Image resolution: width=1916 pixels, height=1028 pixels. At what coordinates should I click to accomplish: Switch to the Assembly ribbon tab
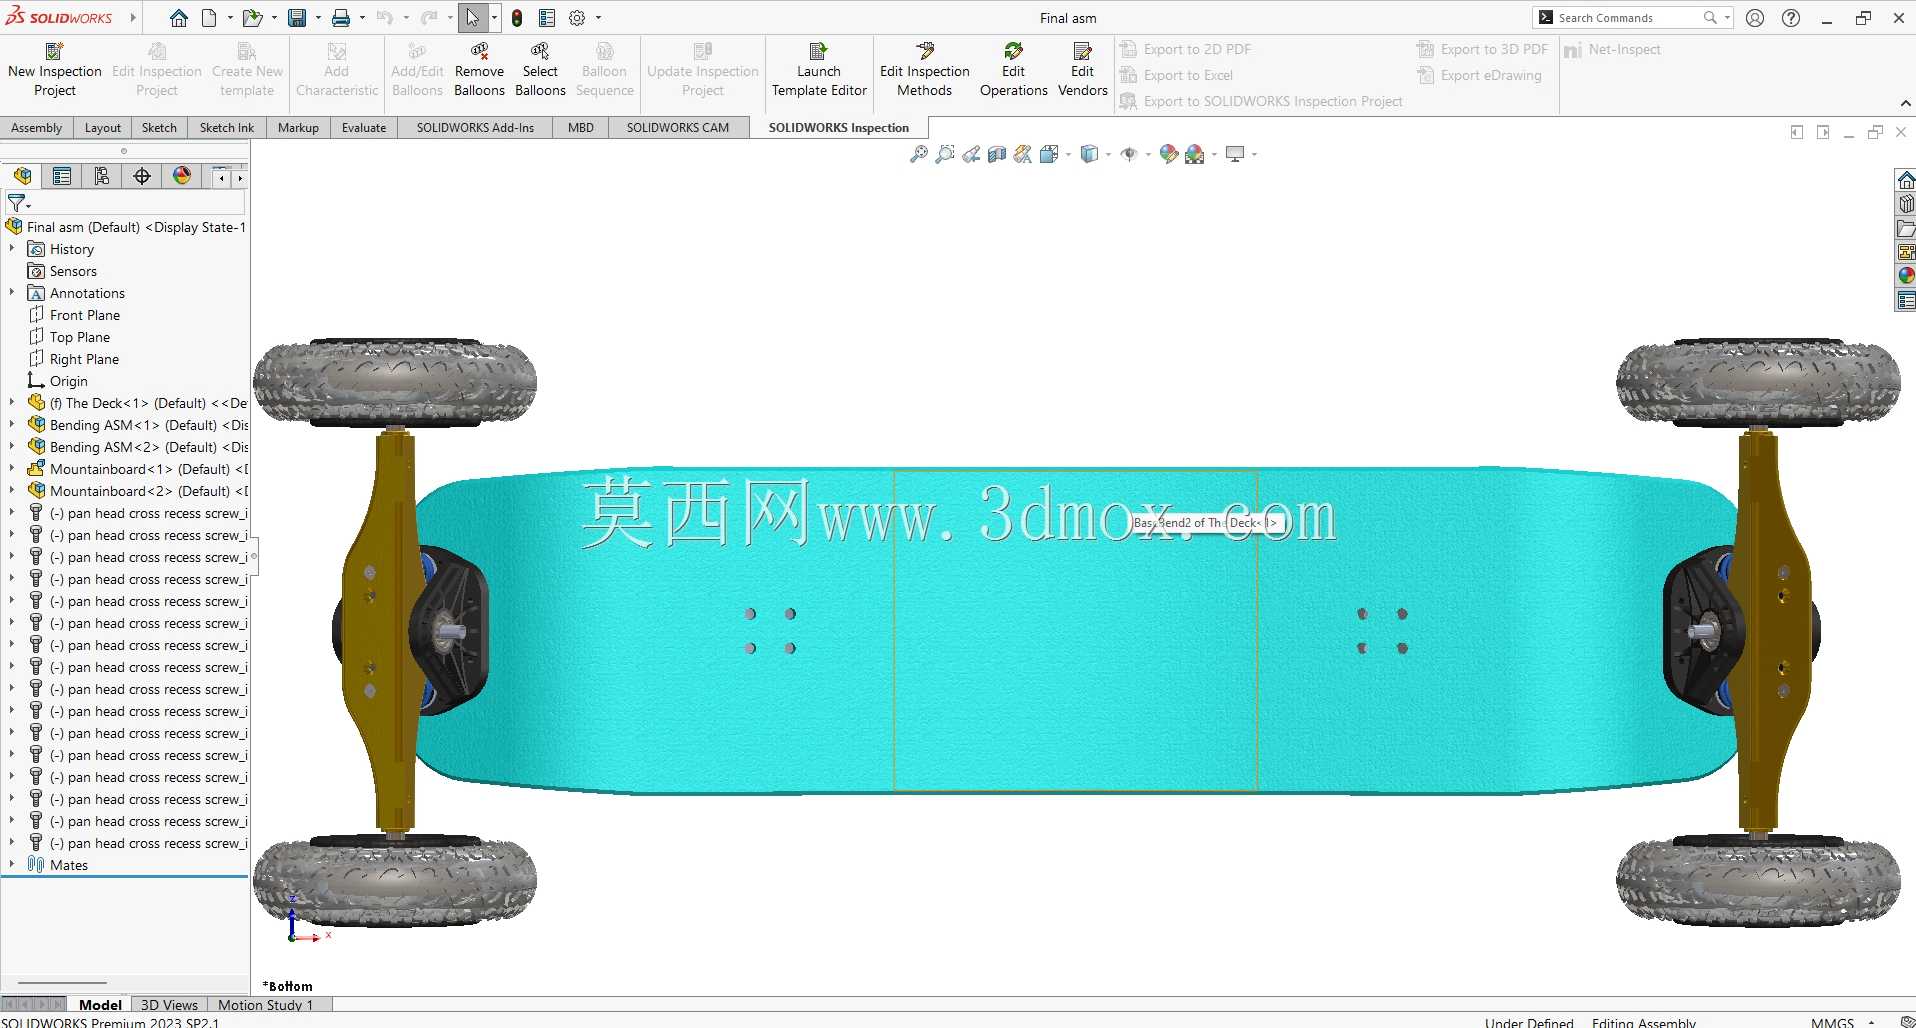pyautogui.click(x=36, y=127)
